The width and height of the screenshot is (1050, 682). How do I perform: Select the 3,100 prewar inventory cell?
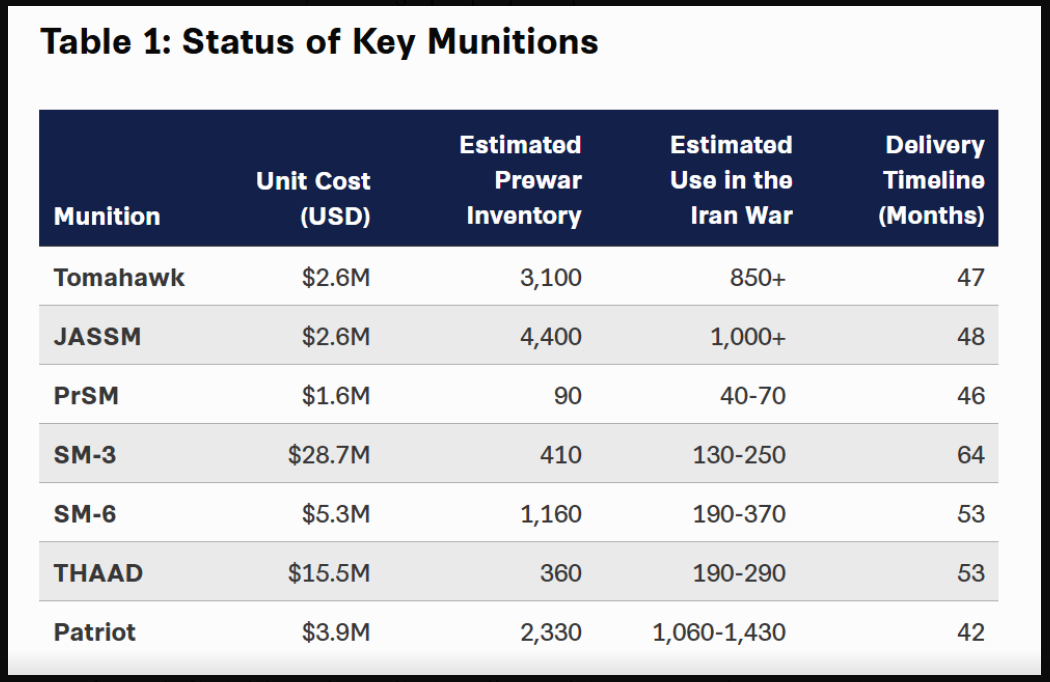pos(550,277)
